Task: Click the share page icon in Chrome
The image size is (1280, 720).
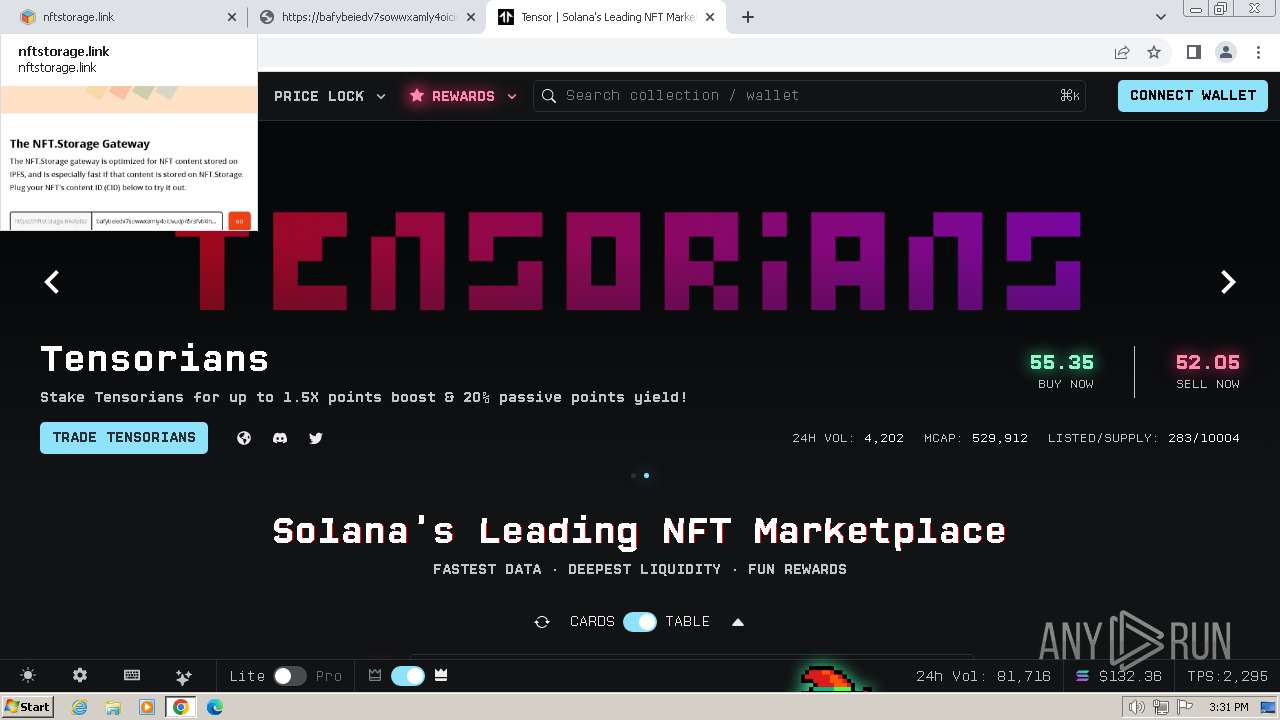Action: click(1122, 52)
